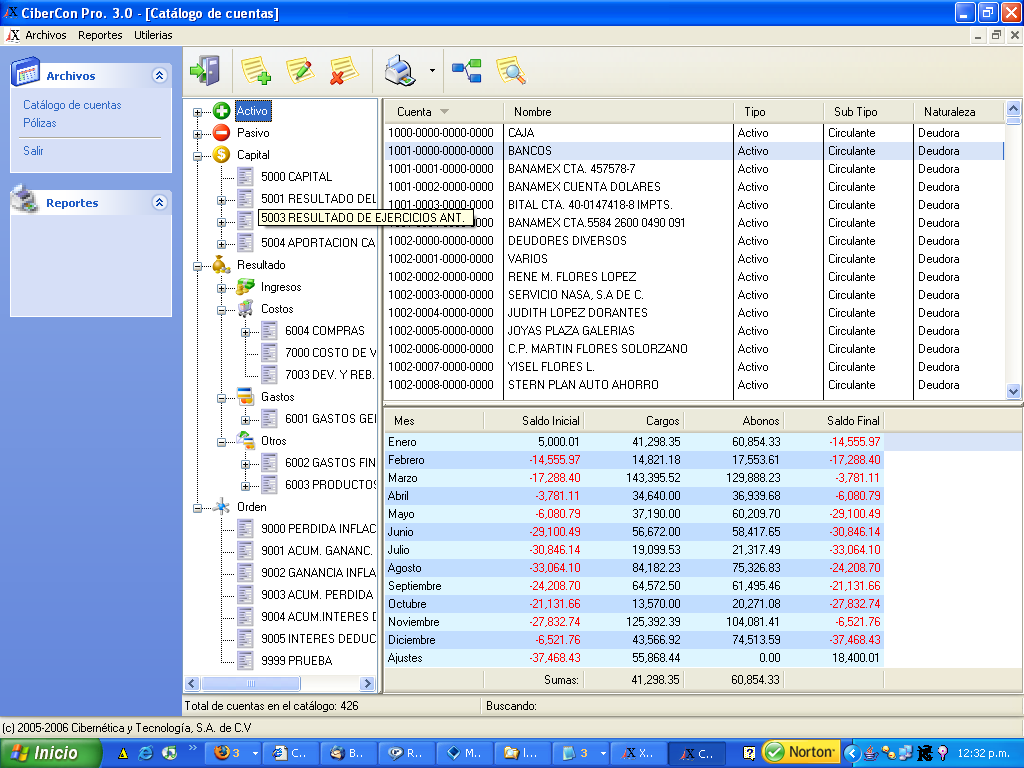Screen dimensions: 1024x768
Task: Expand the Pasivo tree node
Action: pos(197,135)
